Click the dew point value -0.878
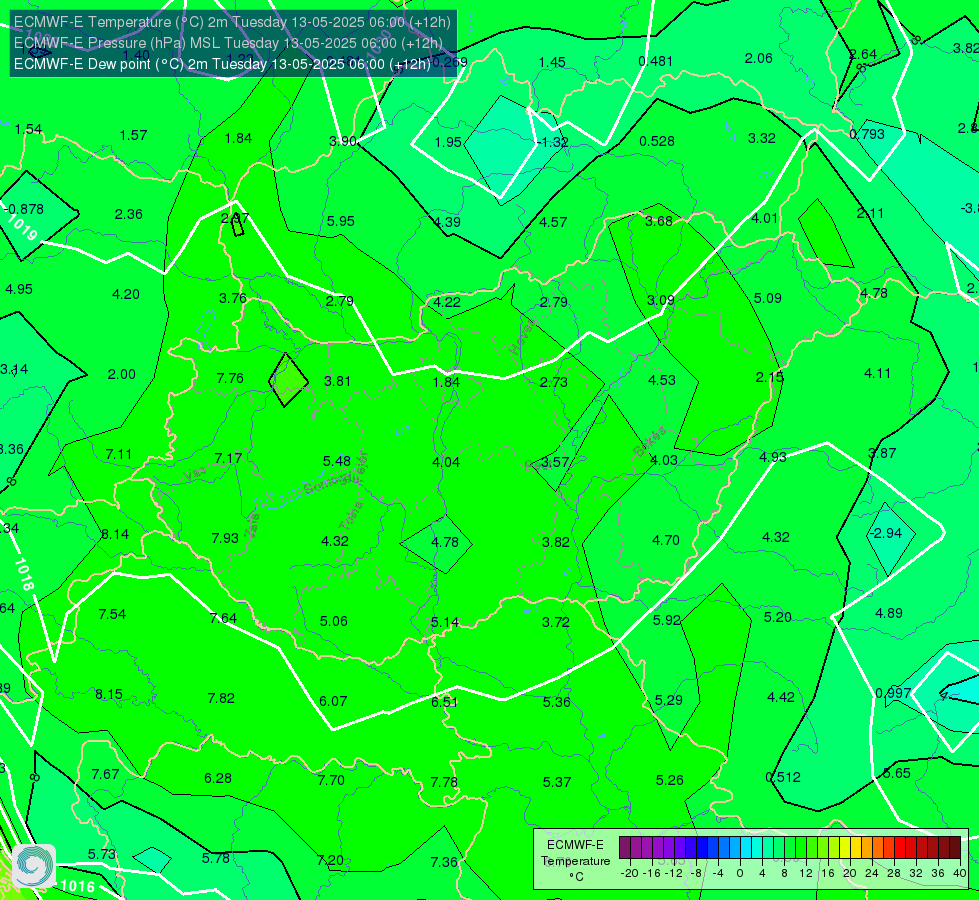 [24, 209]
